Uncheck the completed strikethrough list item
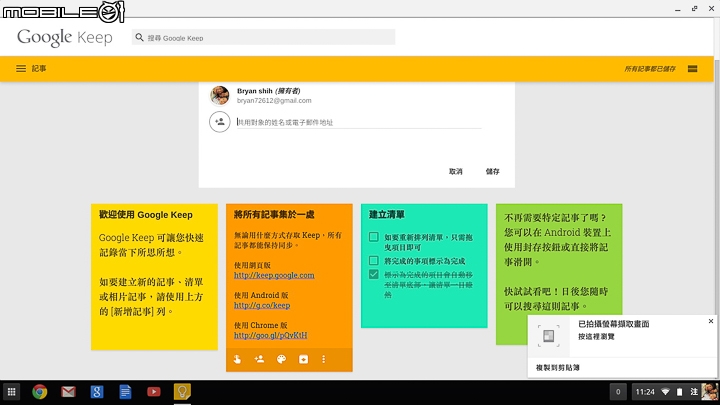This screenshot has width=720, height=405. [x=374, y=275]
